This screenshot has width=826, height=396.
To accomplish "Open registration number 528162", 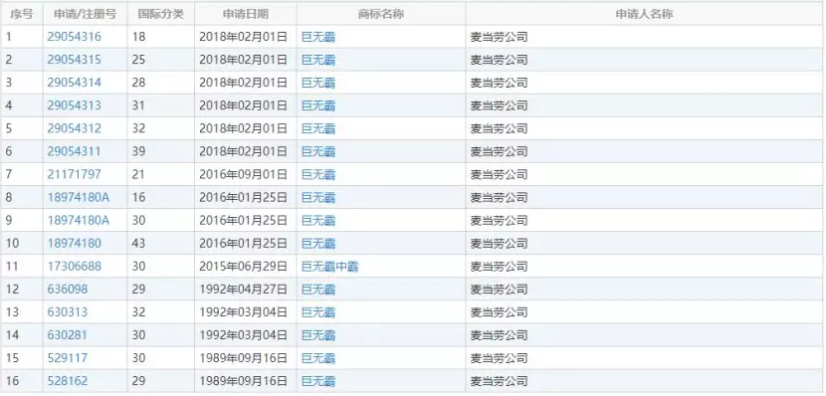I will click(67, 381).
